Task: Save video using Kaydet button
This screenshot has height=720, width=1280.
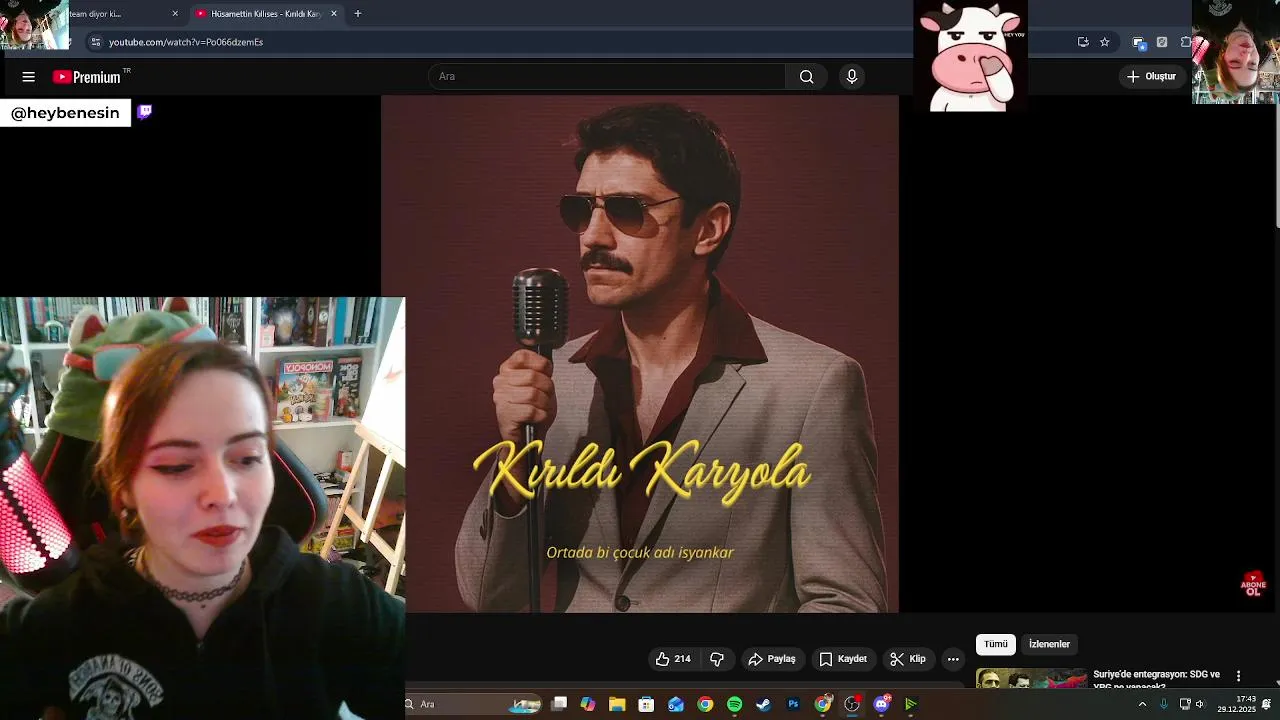Action: pyautogui.click(x=843, y=659)
